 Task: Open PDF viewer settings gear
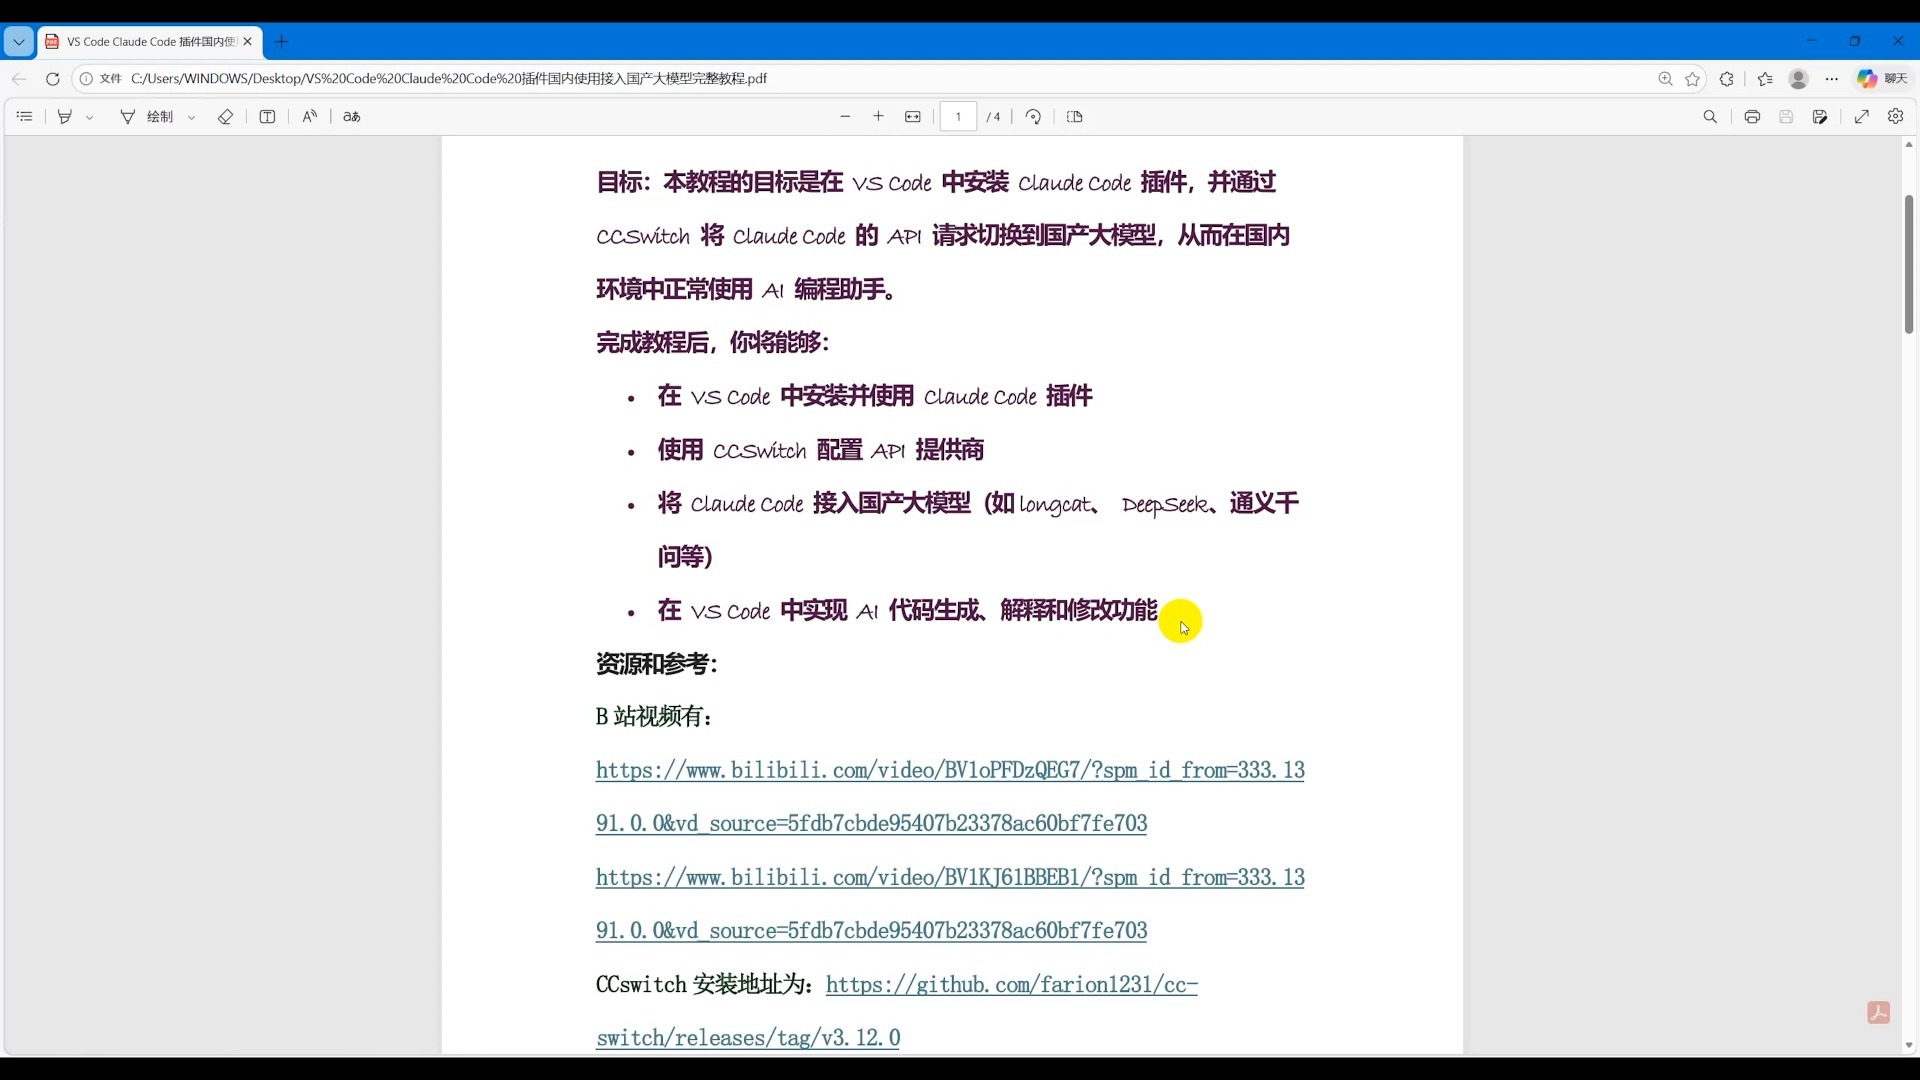point(1895,117)
